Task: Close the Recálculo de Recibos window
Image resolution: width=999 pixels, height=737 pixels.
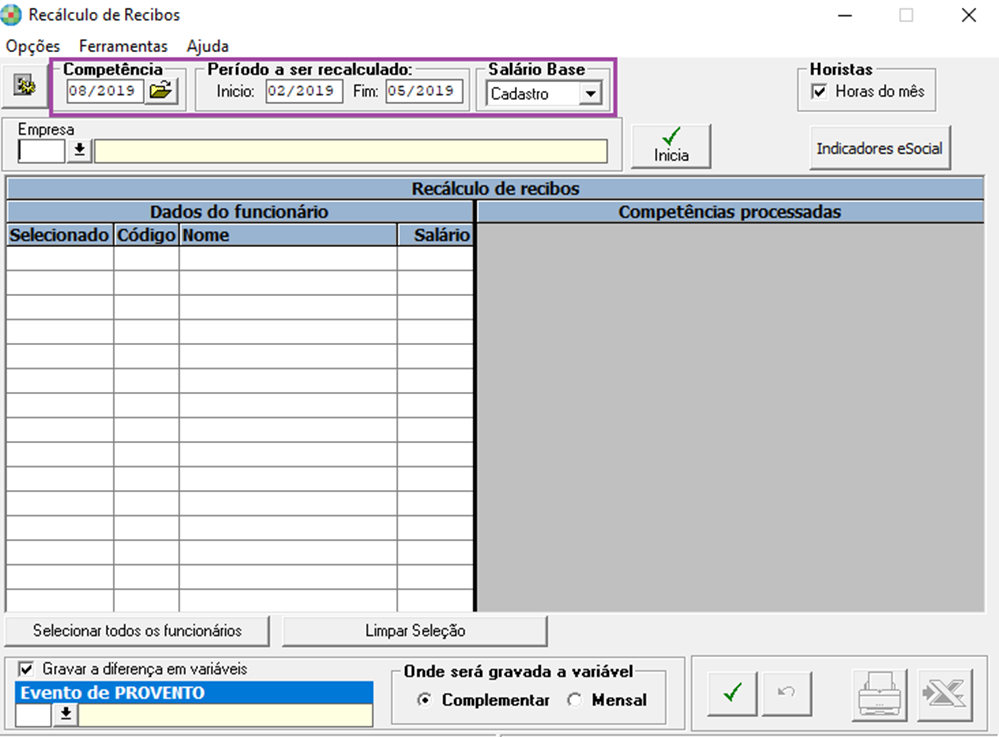Action: (968, 15)
